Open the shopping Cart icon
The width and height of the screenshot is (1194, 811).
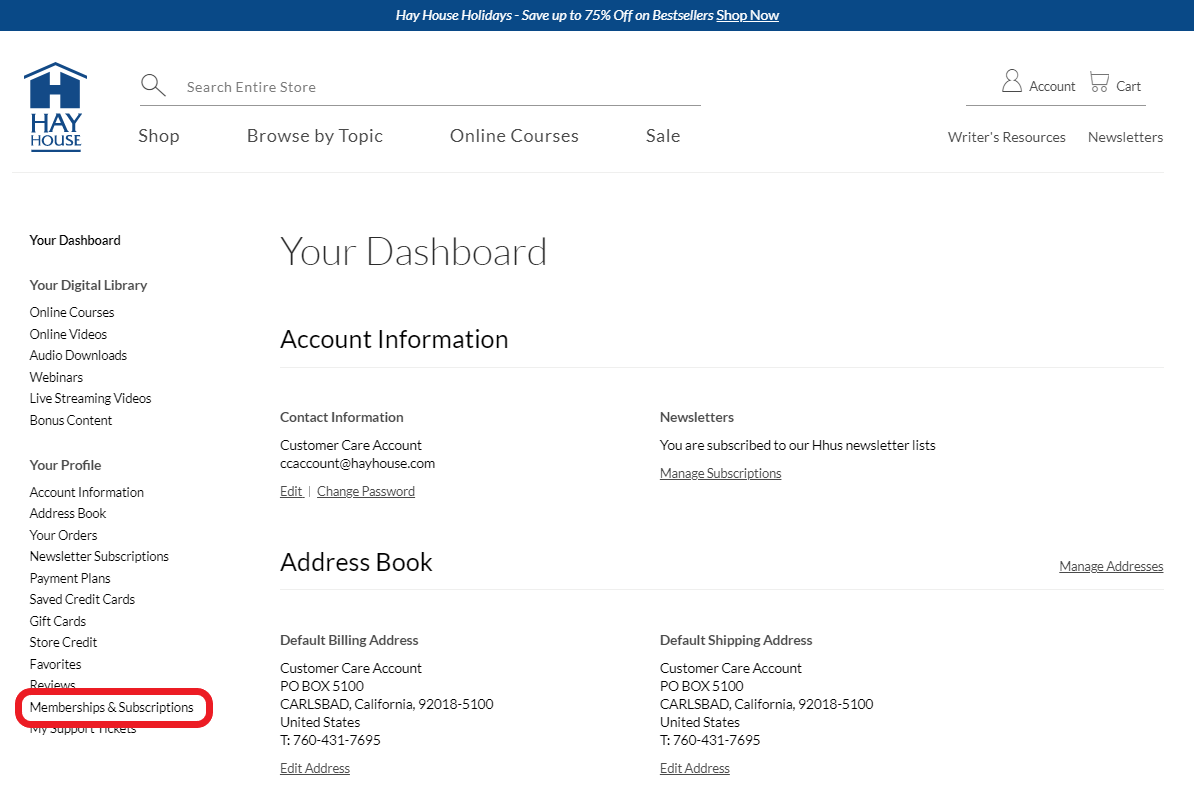click(x=1099, y=82)
